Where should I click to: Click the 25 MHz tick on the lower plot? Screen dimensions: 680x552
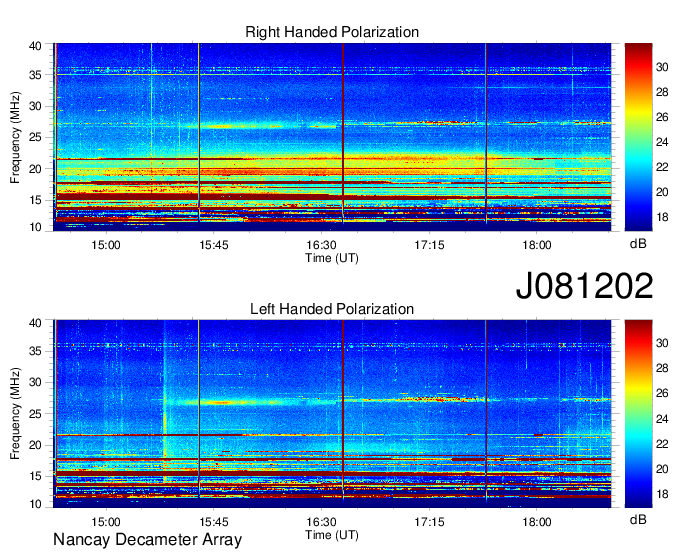[x=35, y=414]
